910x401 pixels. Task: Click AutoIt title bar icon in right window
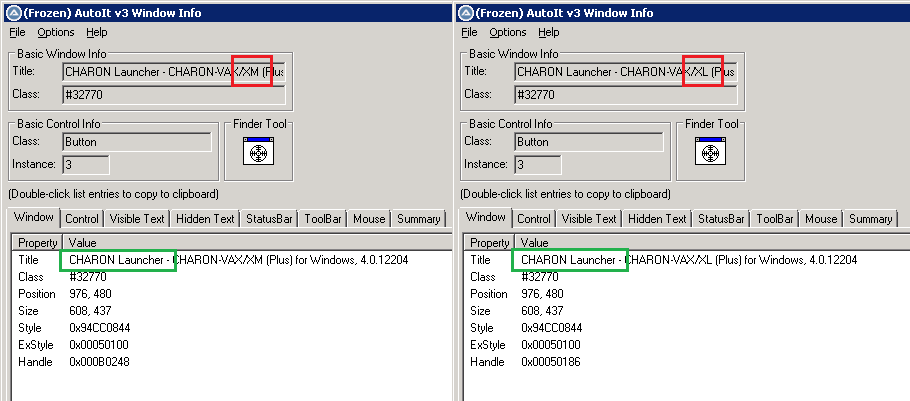pyautogui.click(x=464, y=12)
